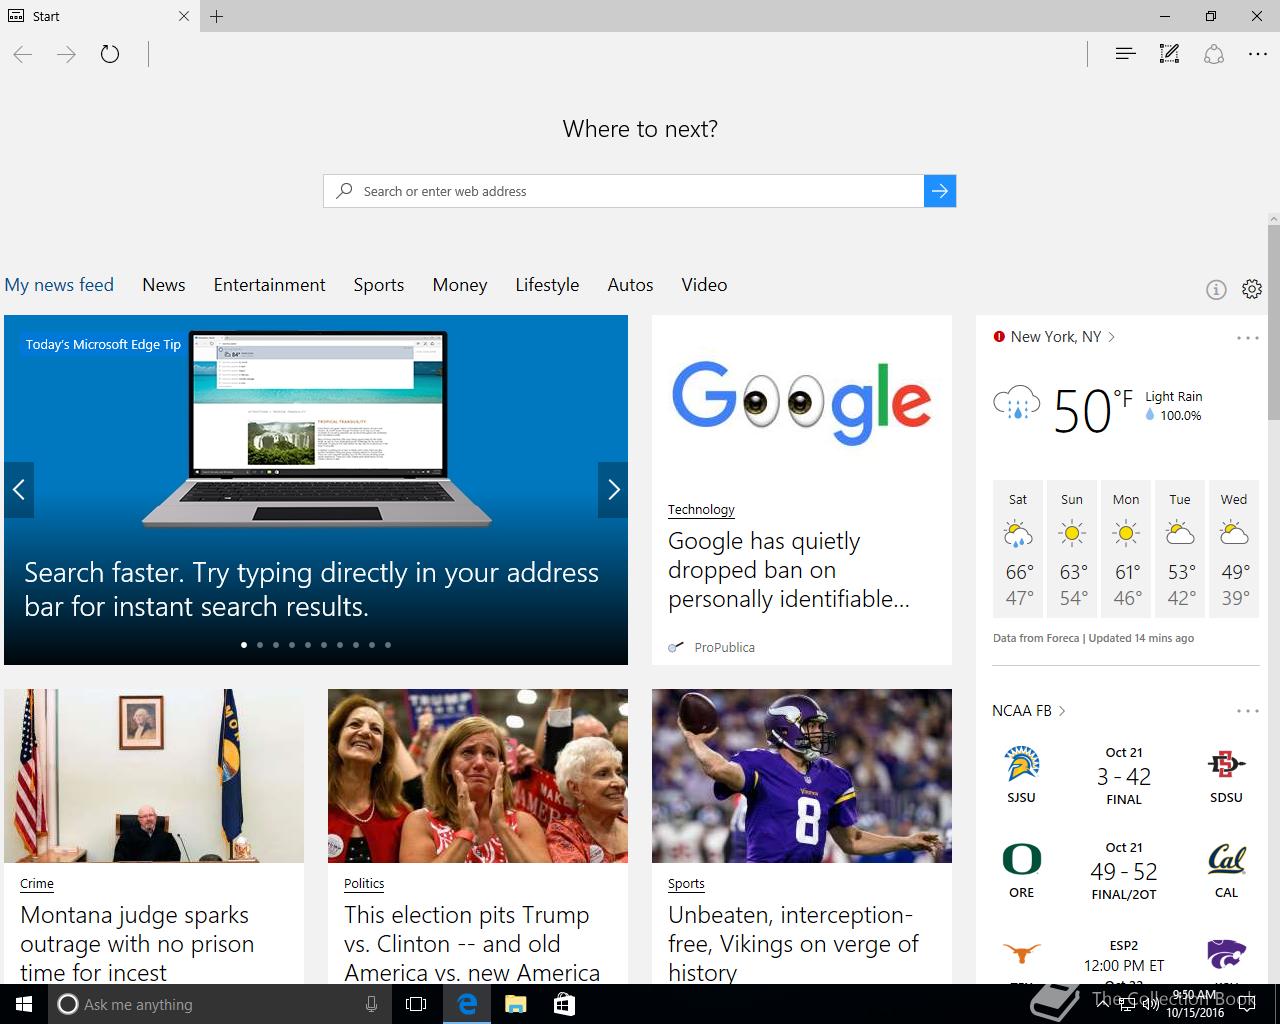Switch to the Sports tab
The image size is (1280, 1024).
point(379,285)
